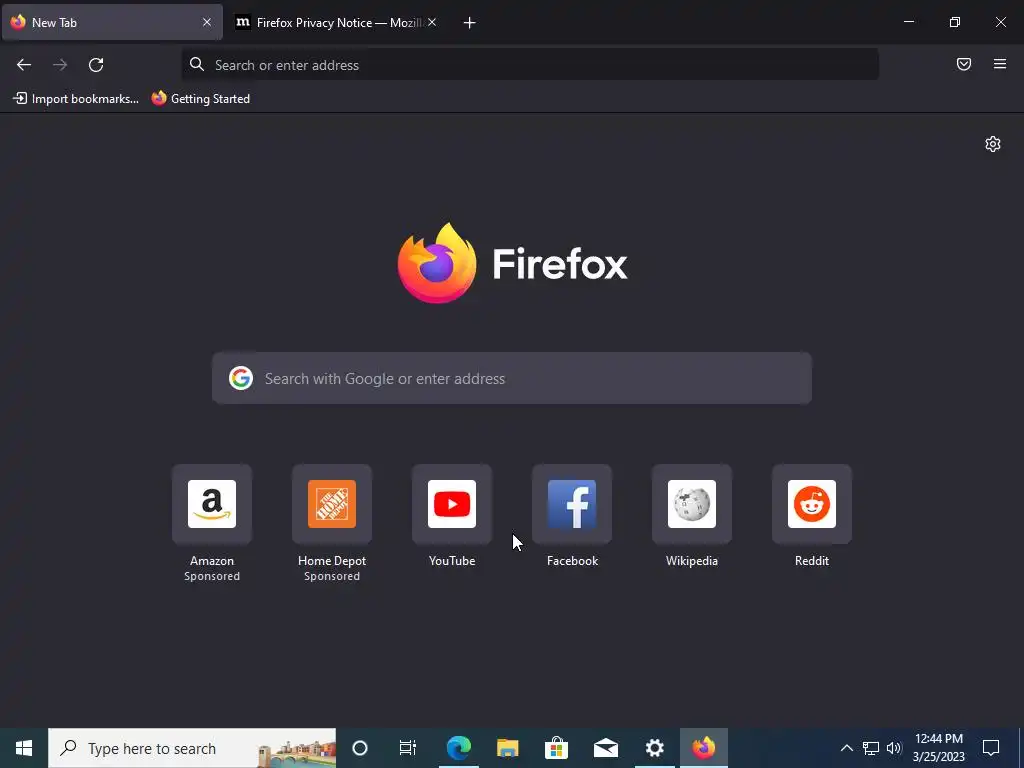
Task: Show hidden system tray icons
Action: (846, 748)
